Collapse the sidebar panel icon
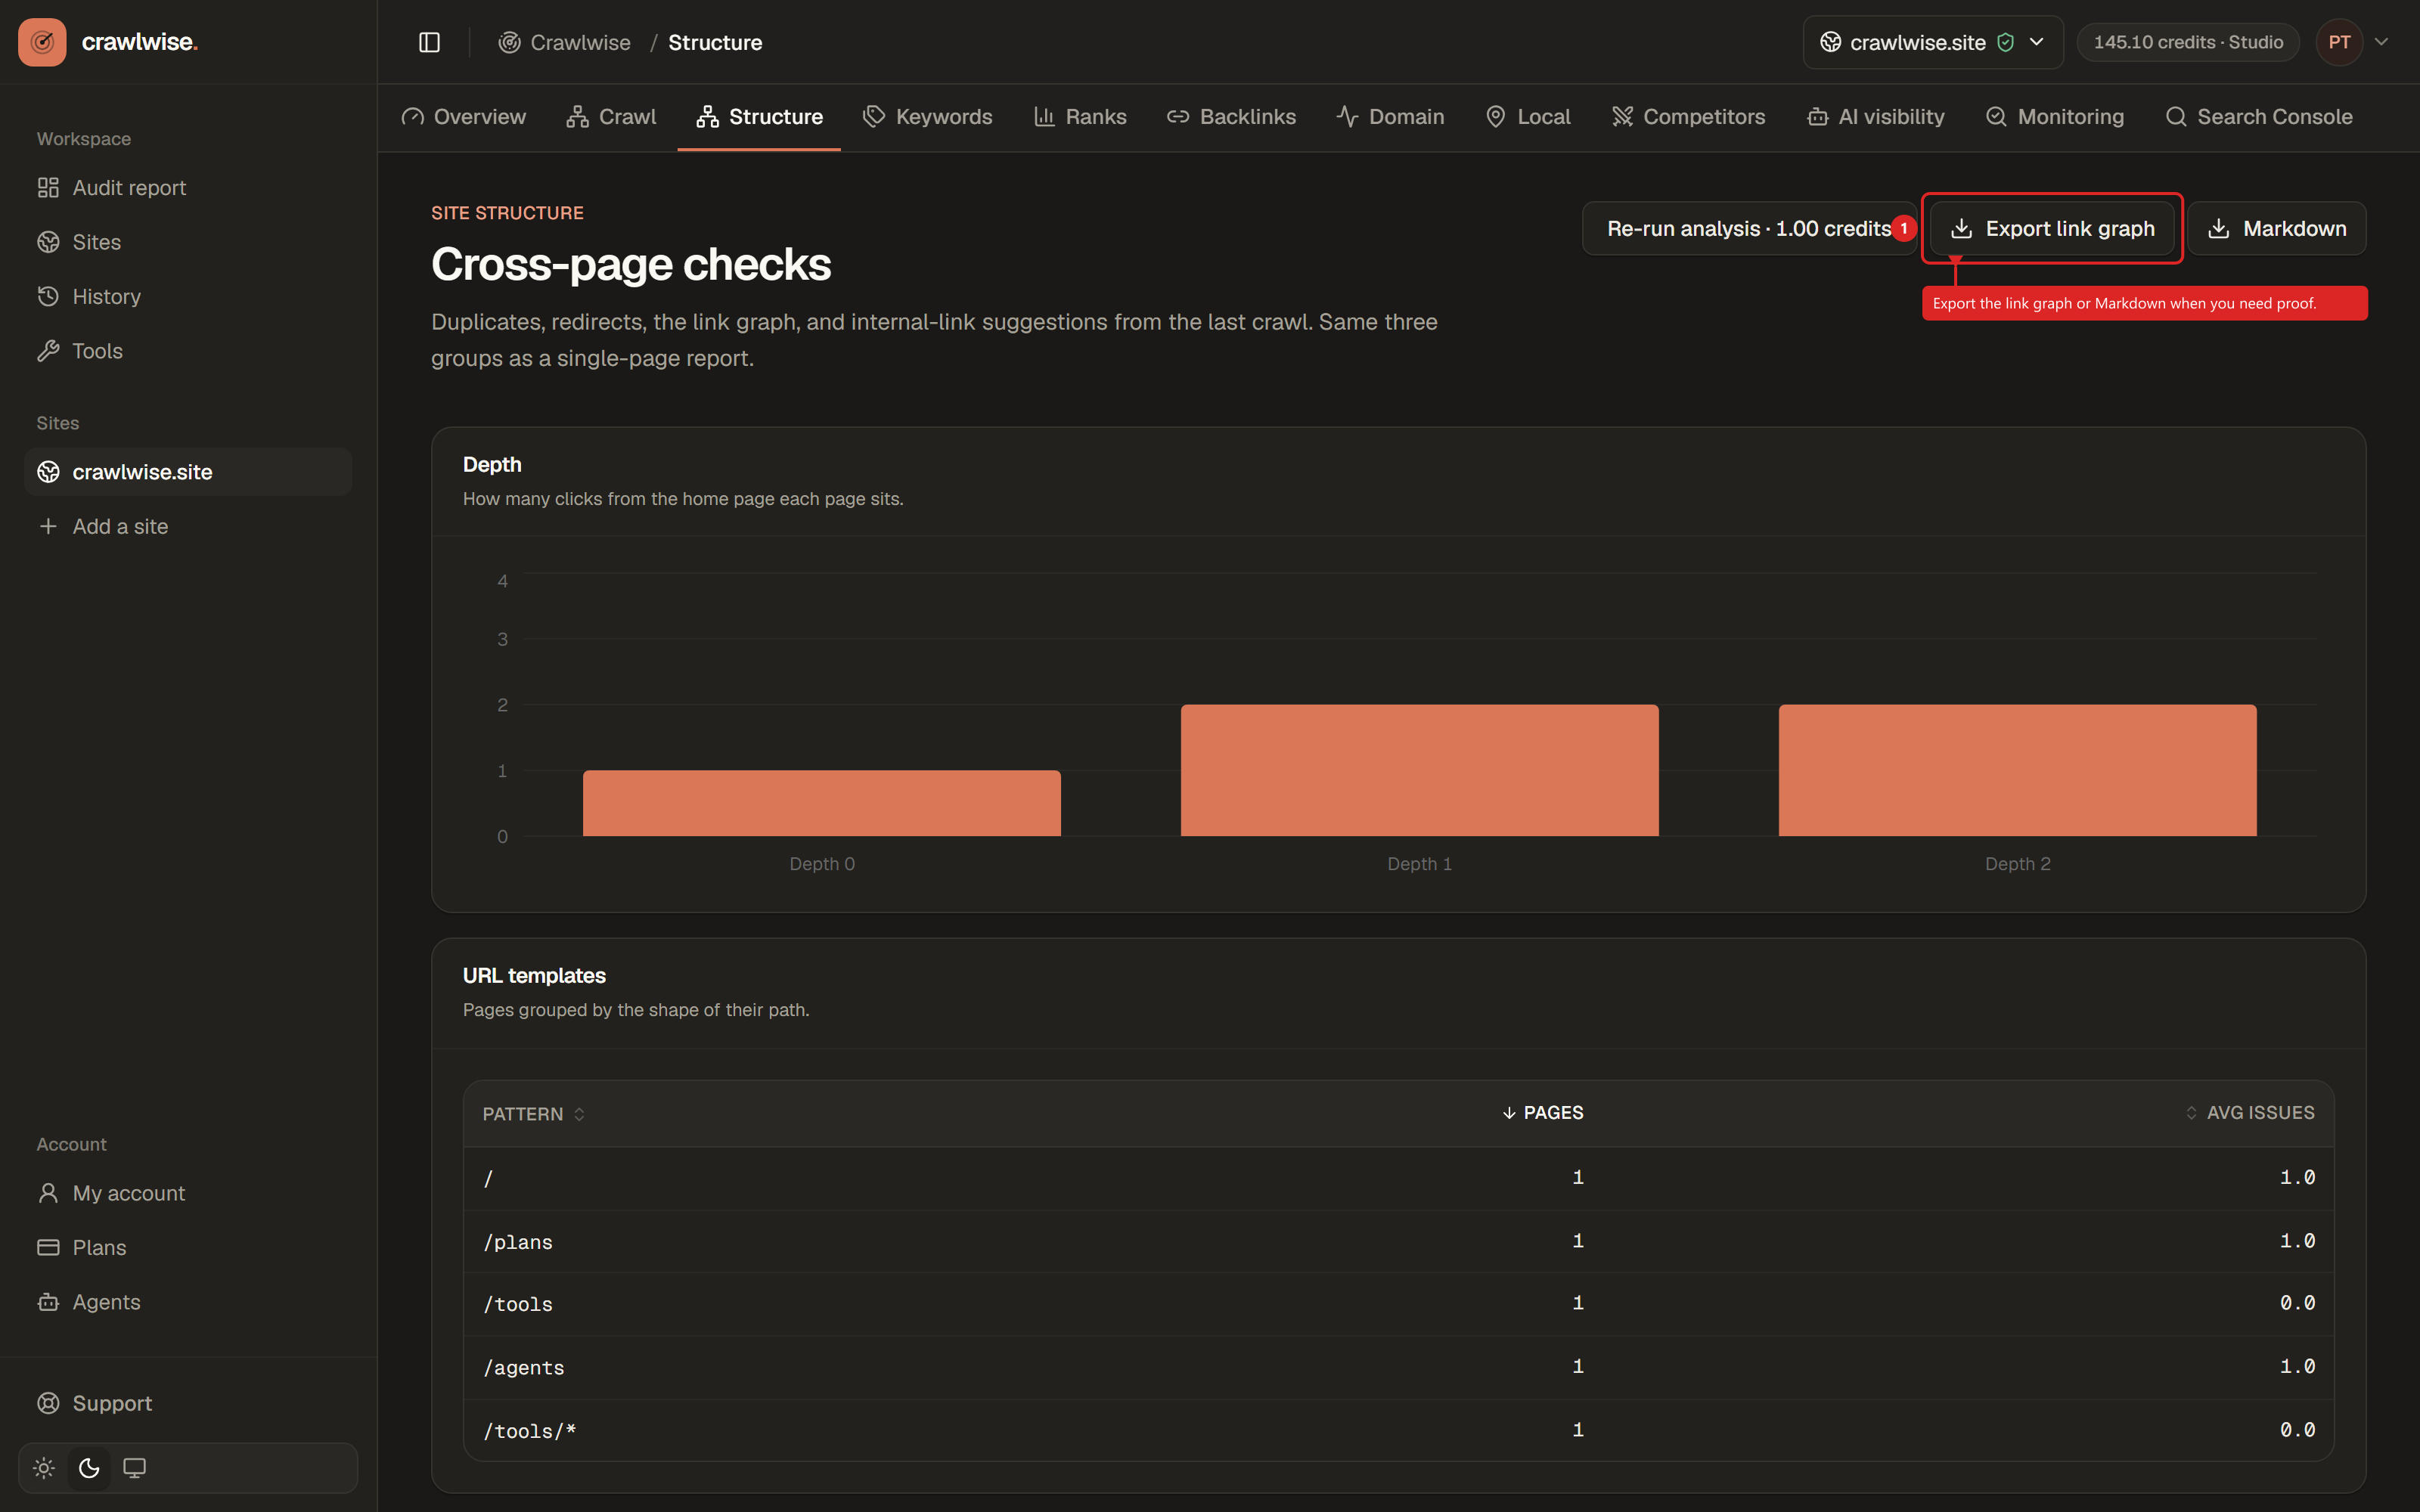The image size is (2420, 1512). coord(429,42)
